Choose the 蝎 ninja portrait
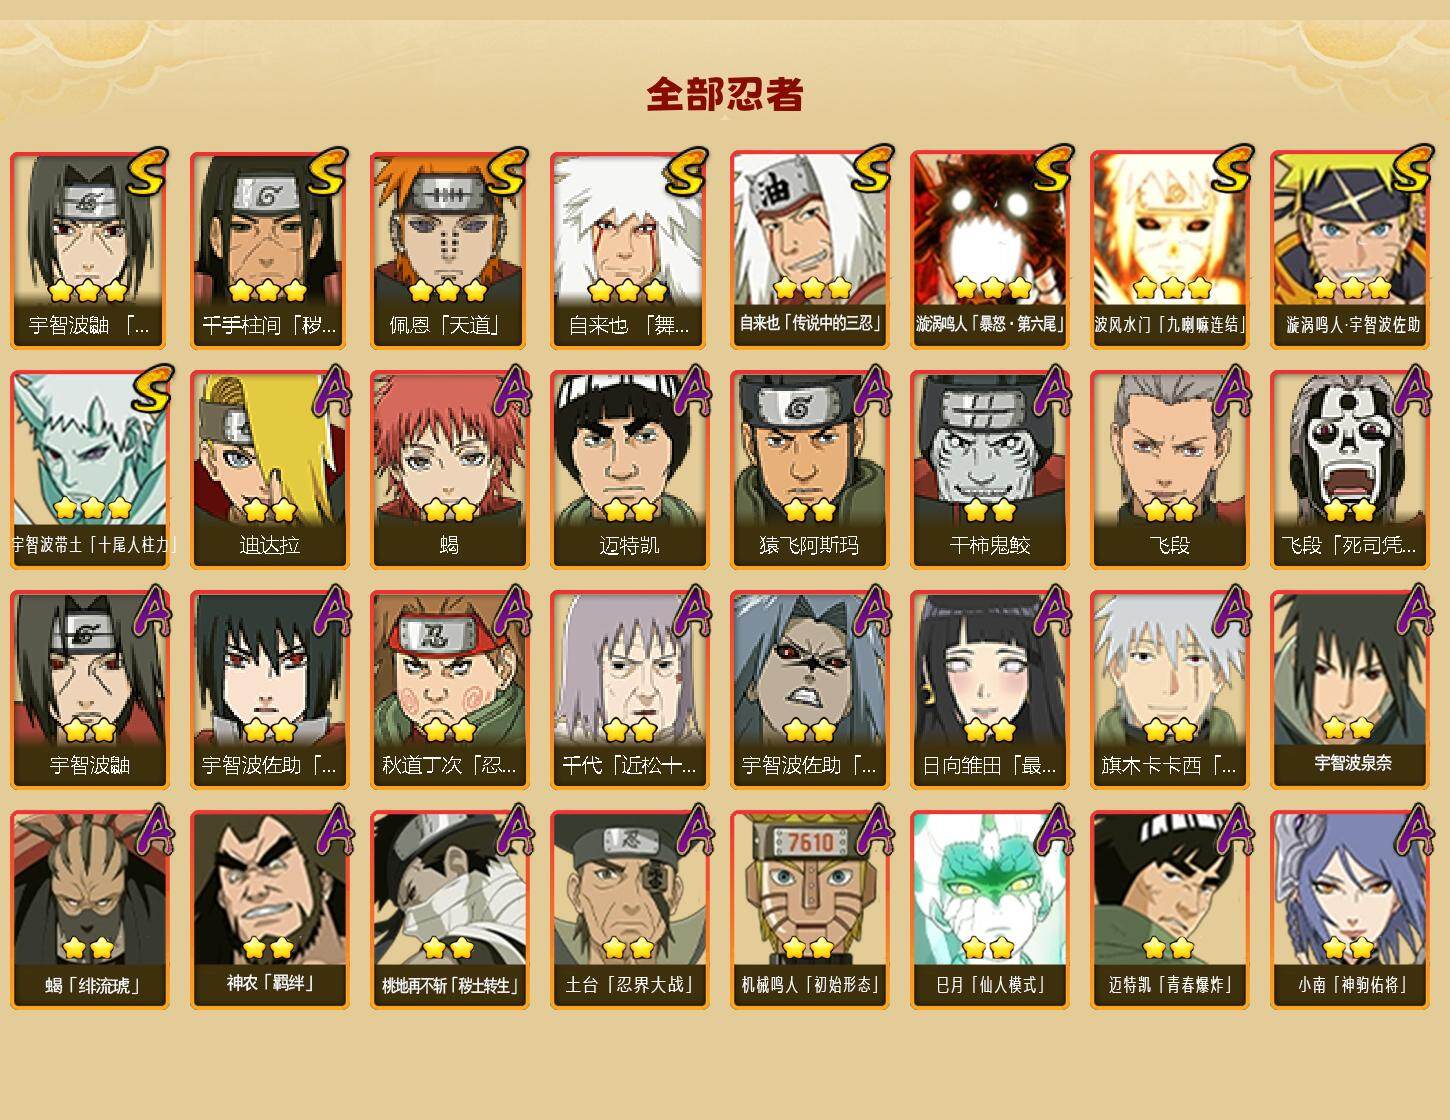This screenshot has height=1120, width=1450. (449, 470)
